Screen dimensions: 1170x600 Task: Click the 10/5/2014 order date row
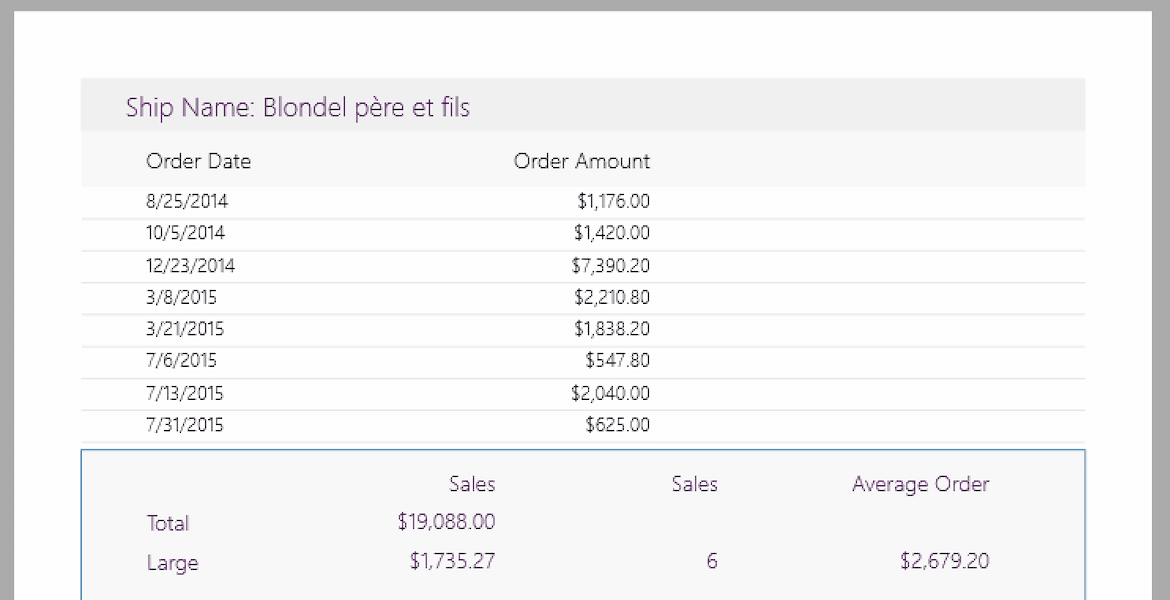tap(185, 233)
